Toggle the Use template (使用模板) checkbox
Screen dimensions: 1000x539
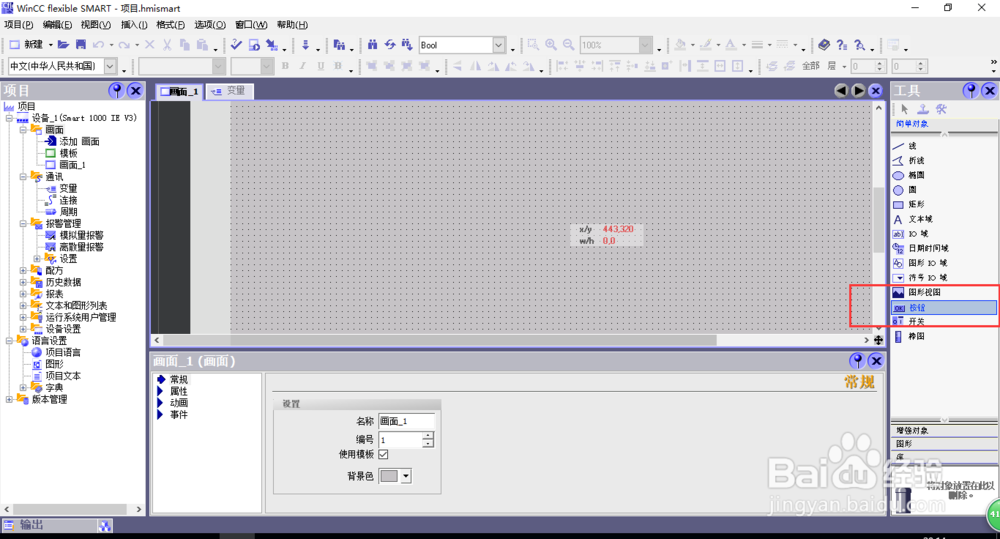(x=383, y=455)
